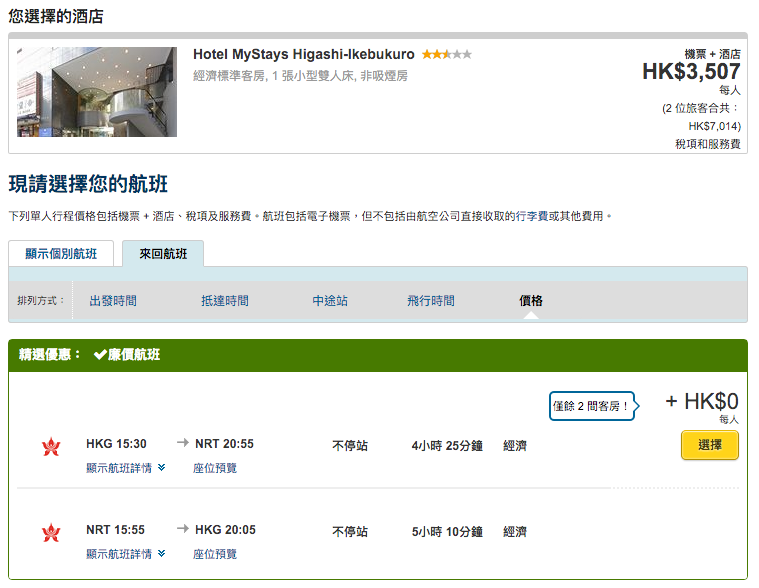Image resolution: width=759 pixels, height=588 pixels.
Task: Sort flights by 出發時間
Action: click(113, 301)
